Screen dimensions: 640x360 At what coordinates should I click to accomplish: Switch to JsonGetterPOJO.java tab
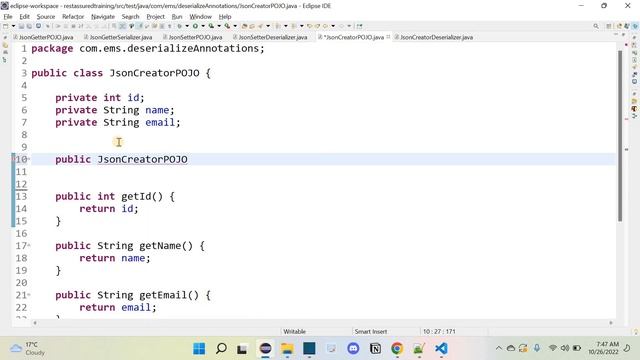43,37
